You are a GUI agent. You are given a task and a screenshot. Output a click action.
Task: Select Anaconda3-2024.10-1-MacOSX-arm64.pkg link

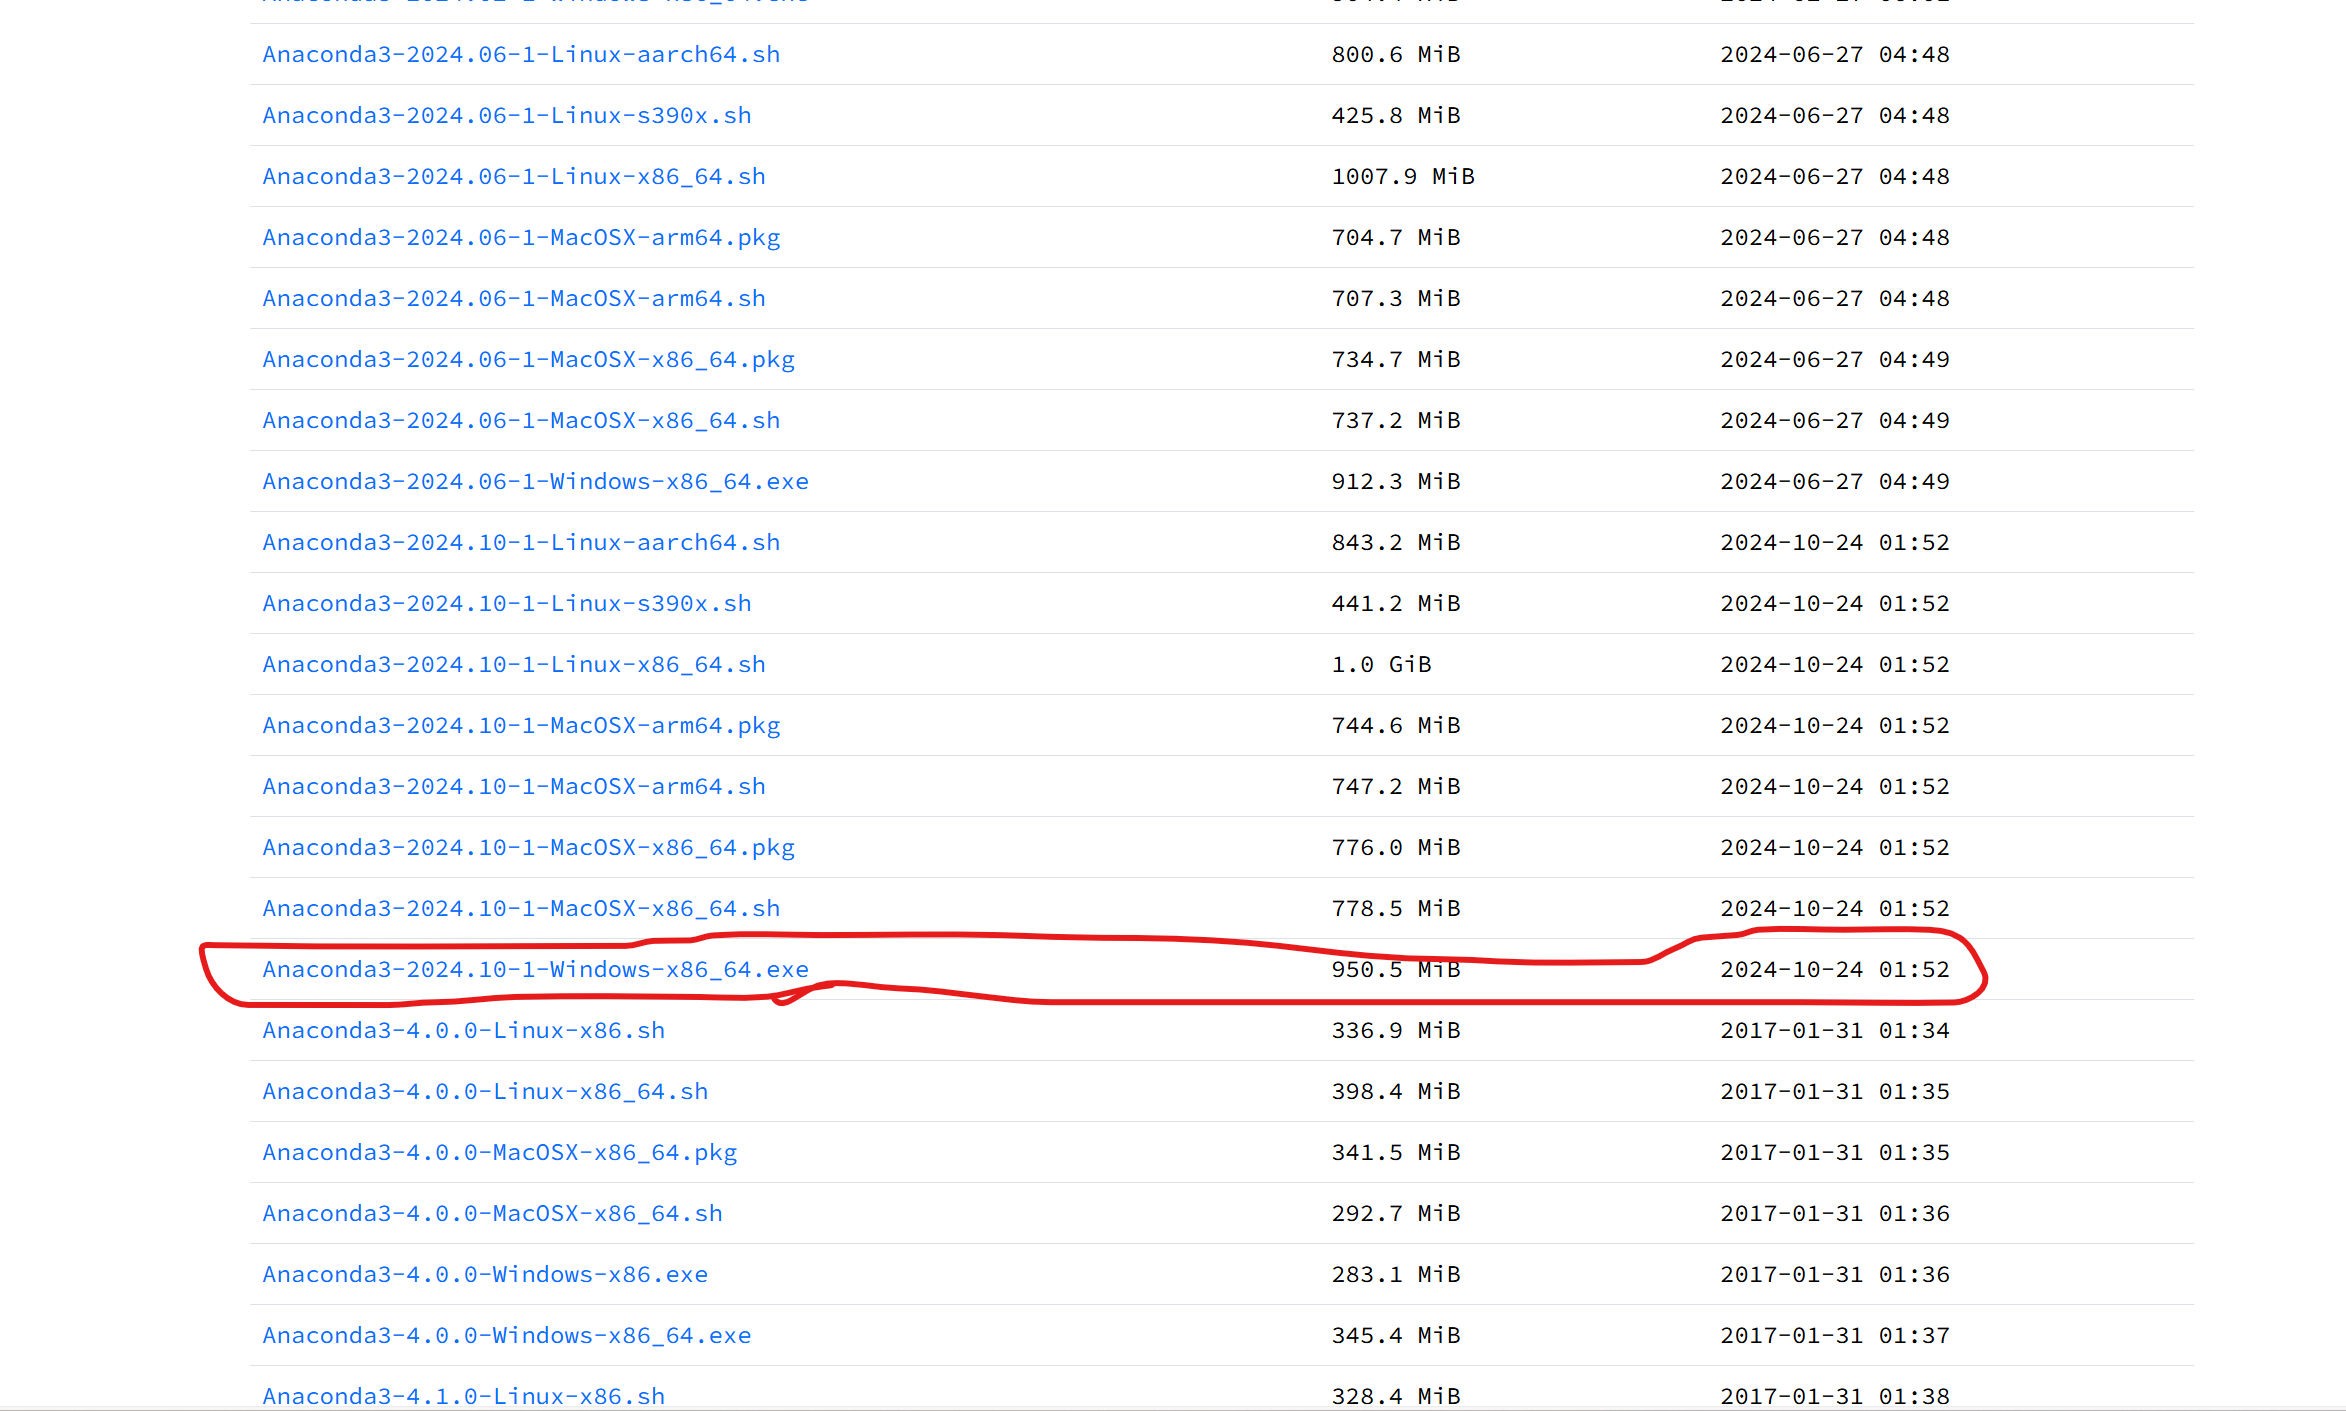521,725
